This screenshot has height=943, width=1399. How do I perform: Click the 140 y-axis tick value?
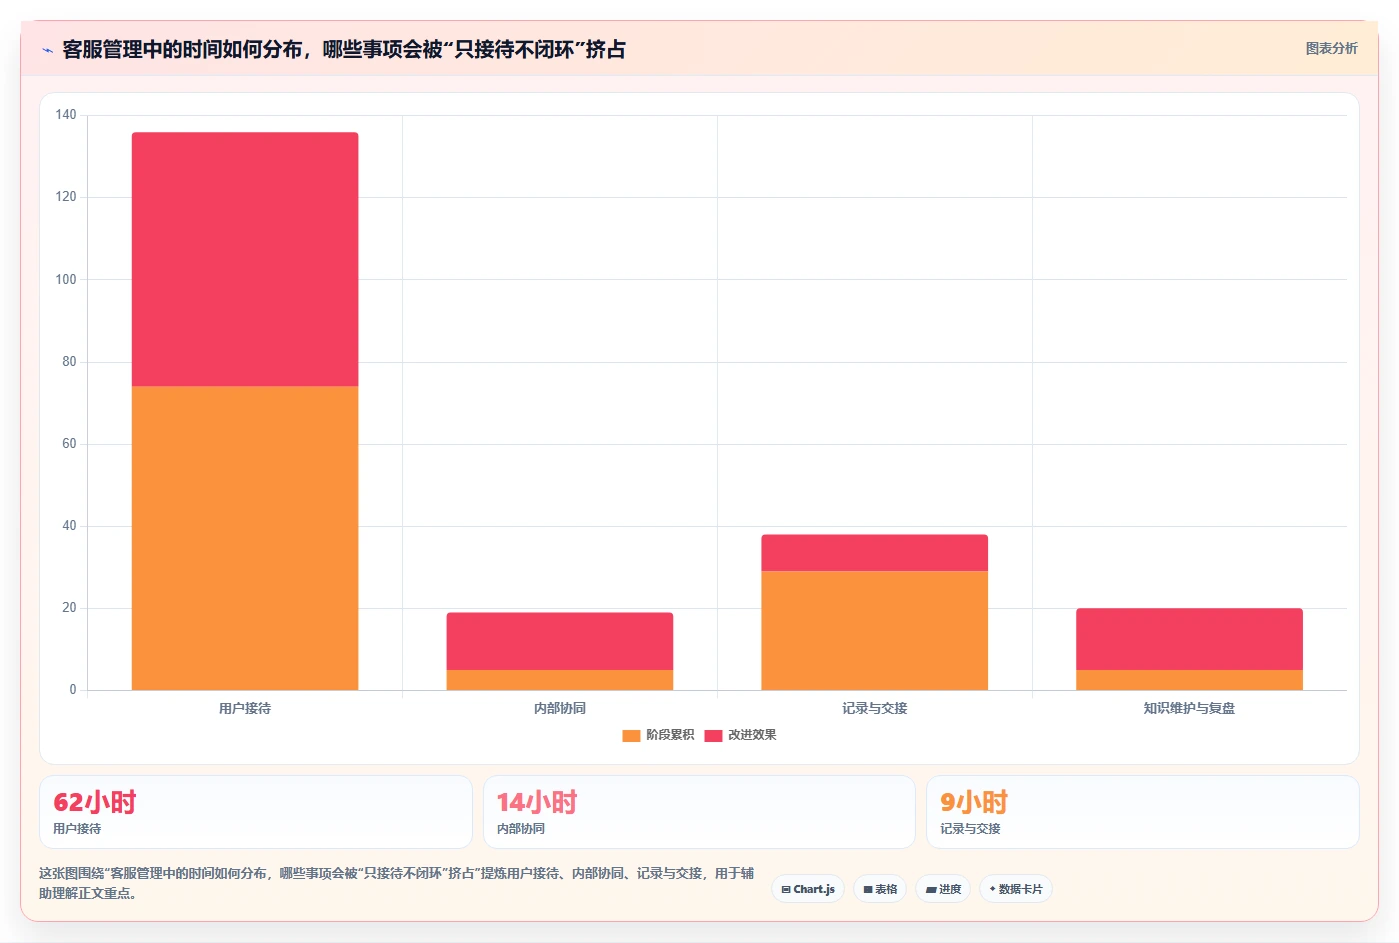[66, 115]
